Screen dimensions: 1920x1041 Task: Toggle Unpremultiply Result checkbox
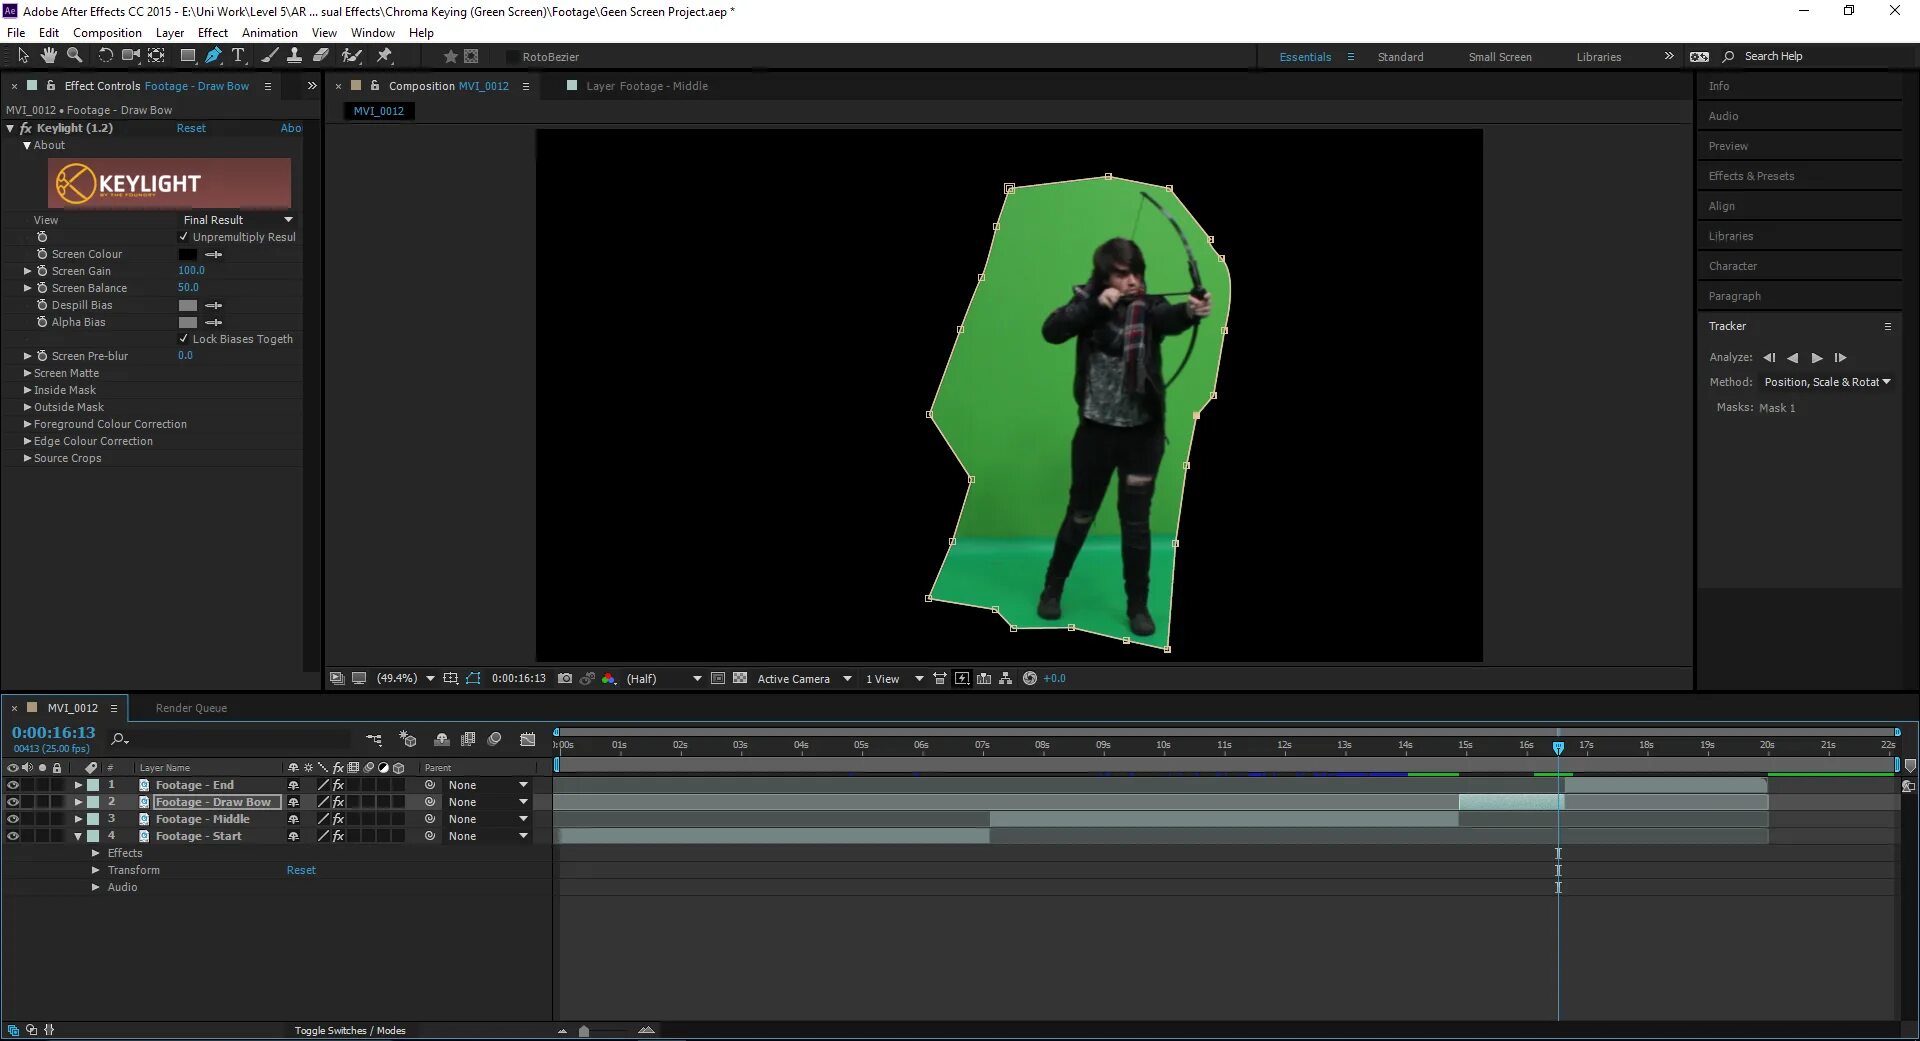point(184,237)
